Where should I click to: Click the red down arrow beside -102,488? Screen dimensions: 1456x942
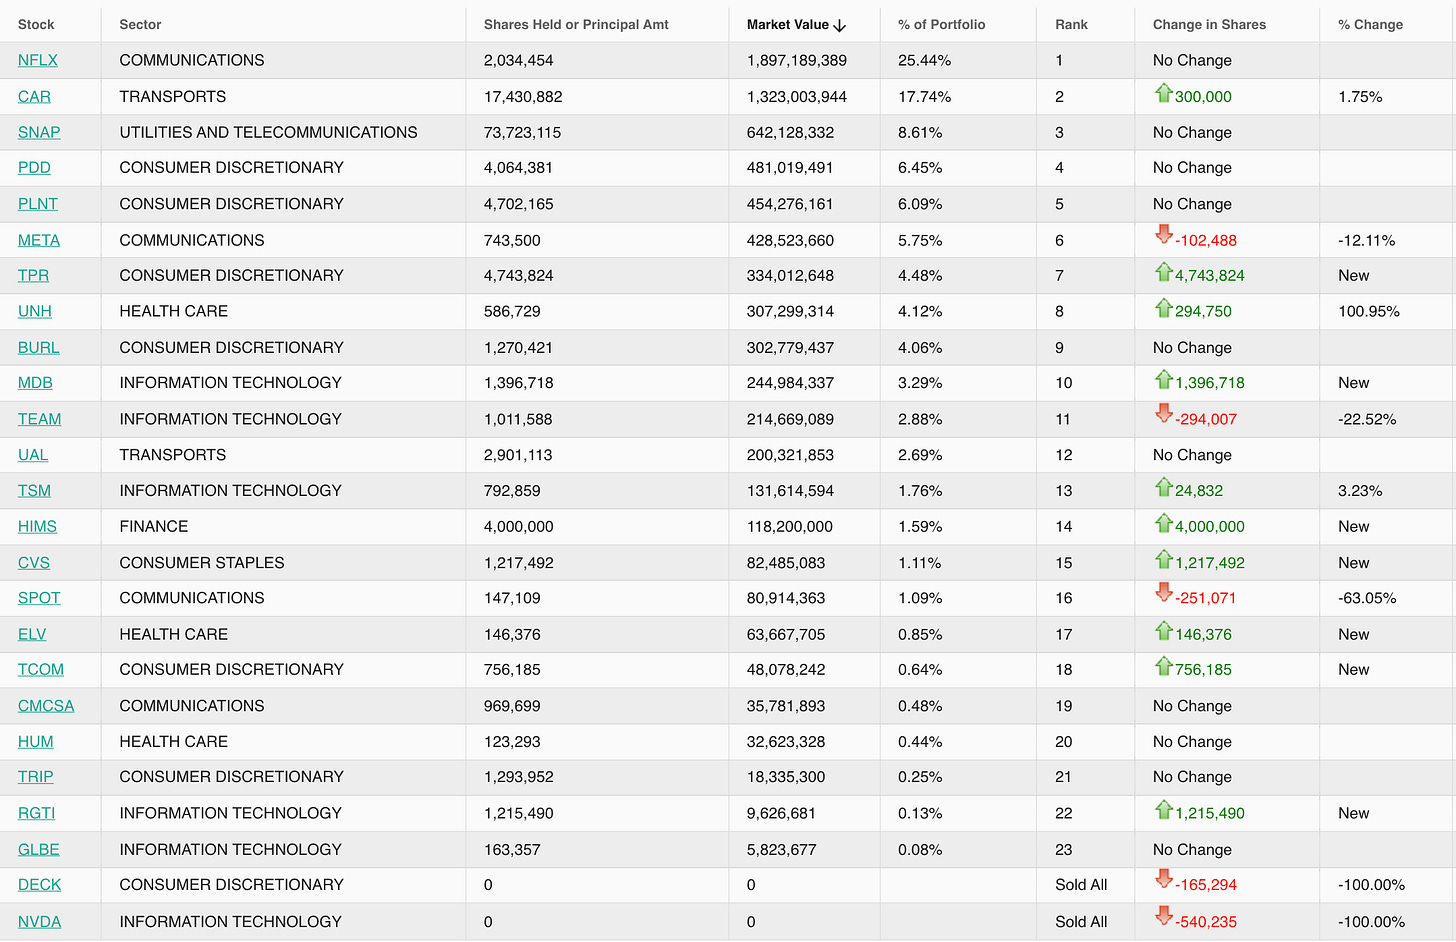(x=1163, y=234)
